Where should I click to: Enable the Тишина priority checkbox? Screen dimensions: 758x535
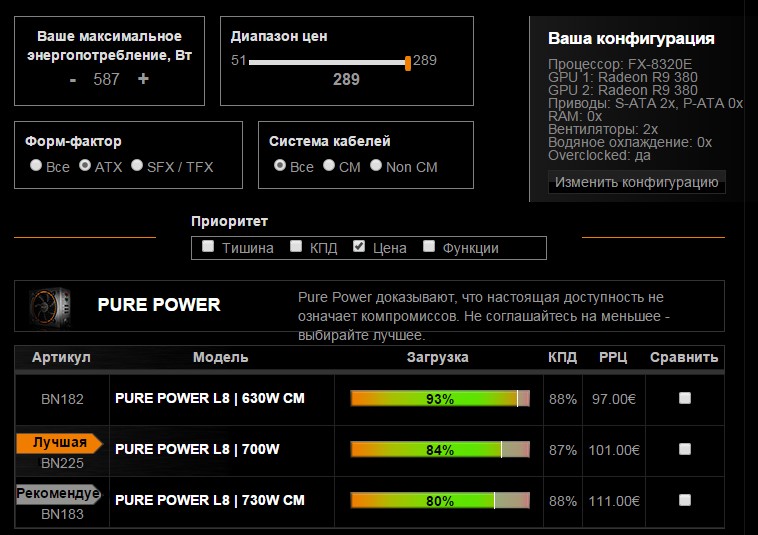tap(208, 246)
